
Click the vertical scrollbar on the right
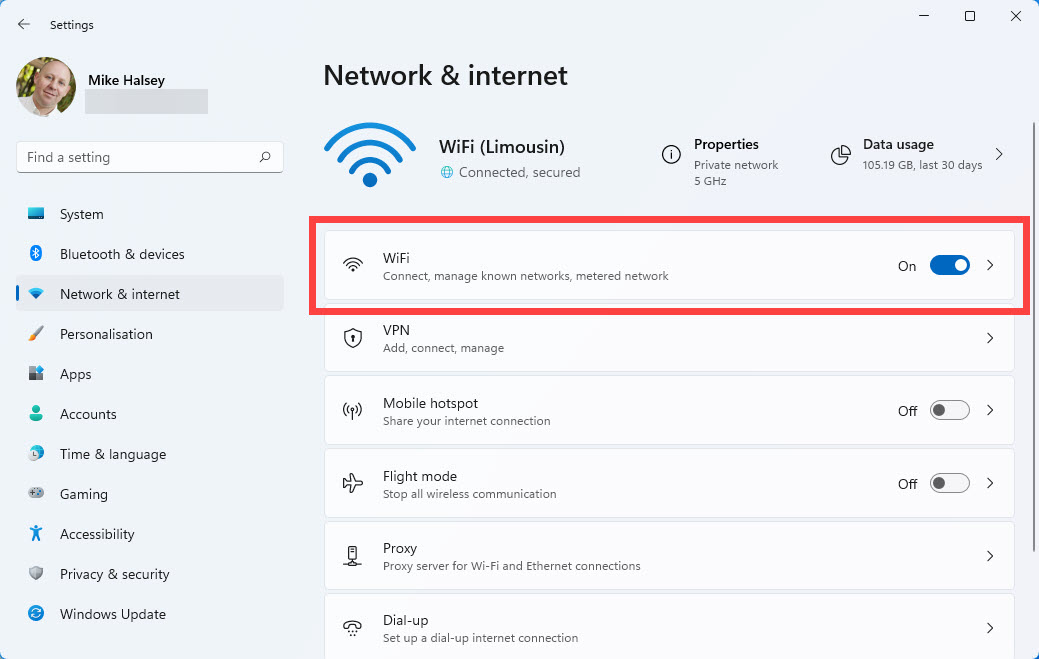pyautogui.click(x=1033, y=330)
